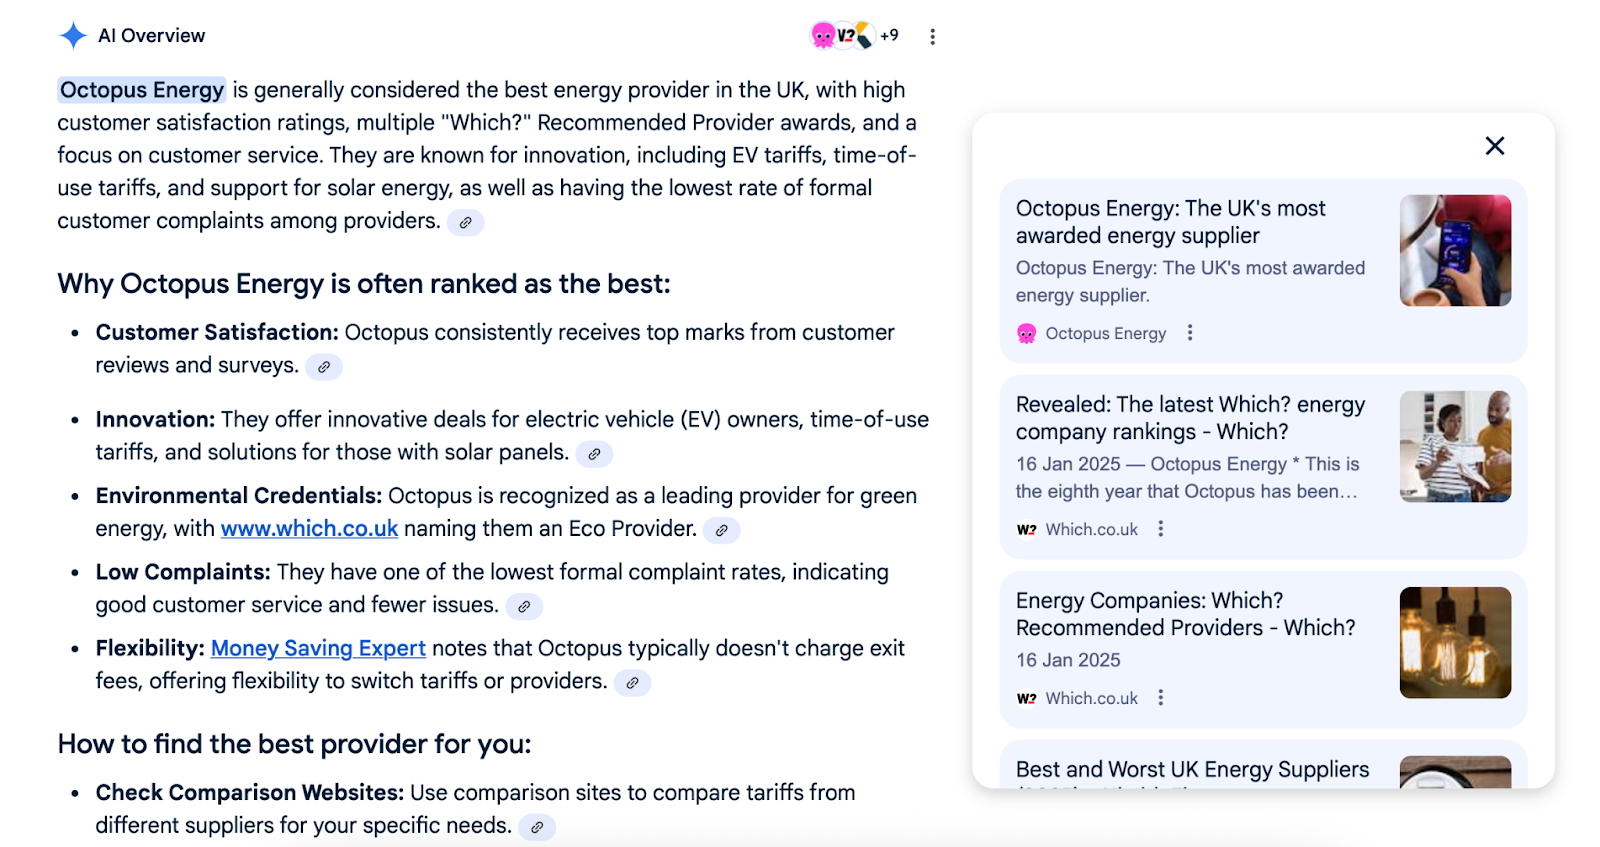Viewport: 1600px width, 847px height.
Task: Click the citation icon after Customer Satisfaction bullet
Action: click(322, 367)
